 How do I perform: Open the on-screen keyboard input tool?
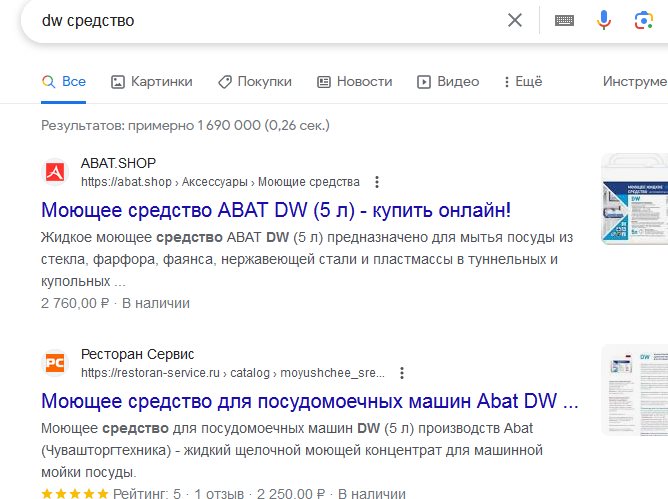coord(564,20)
